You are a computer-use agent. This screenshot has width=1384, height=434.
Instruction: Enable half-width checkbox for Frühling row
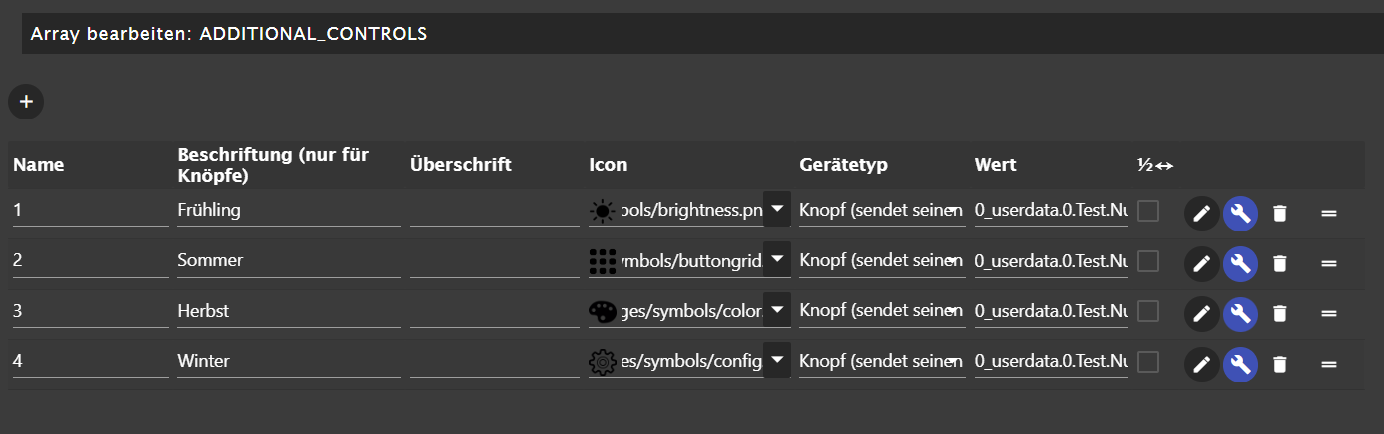(x=1148, y=210)
